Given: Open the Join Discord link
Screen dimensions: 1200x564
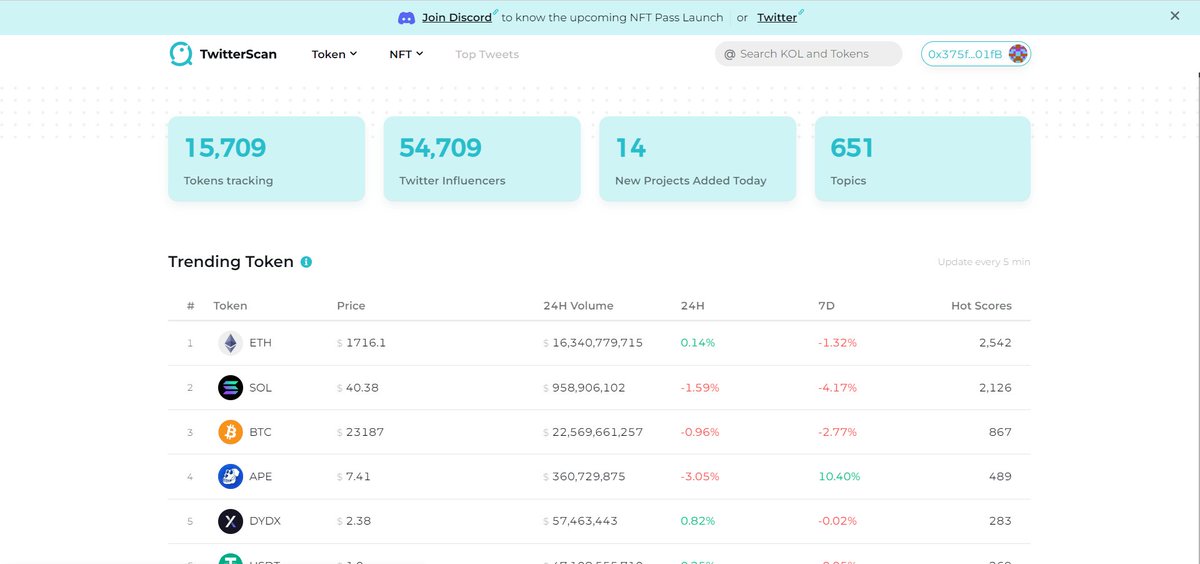Looking at the screenshot, I should click(x=457, y=18).
